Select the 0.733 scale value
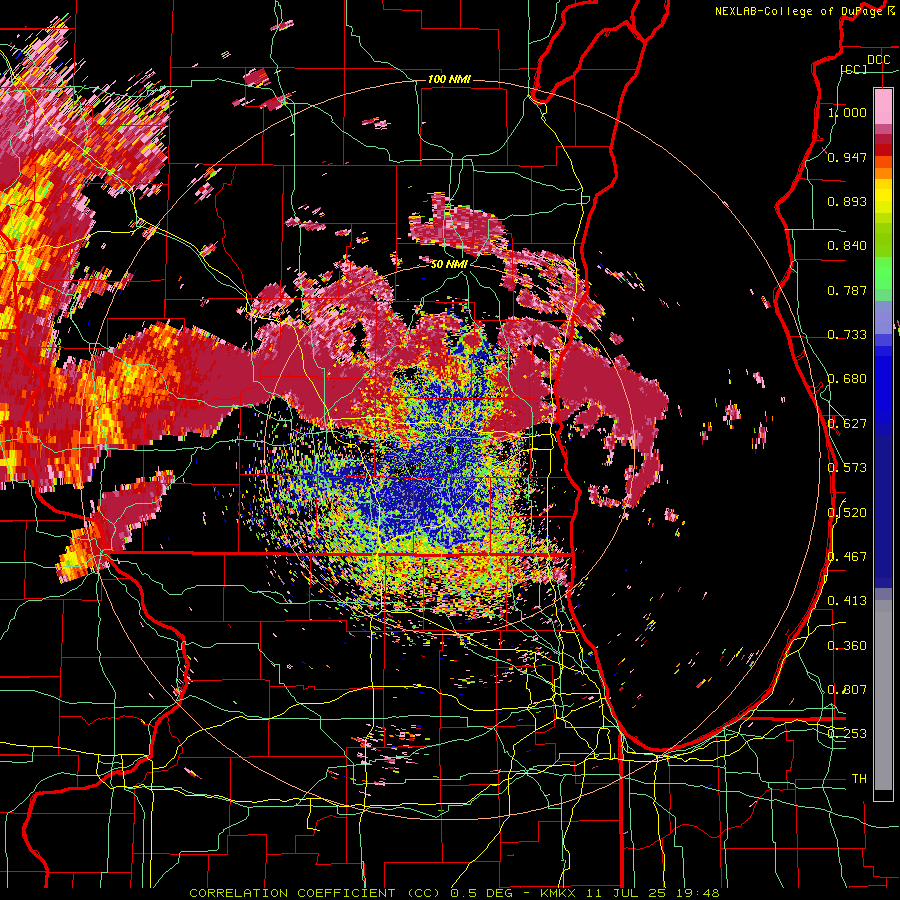900x900 pixels. click(x=847, y=335)
